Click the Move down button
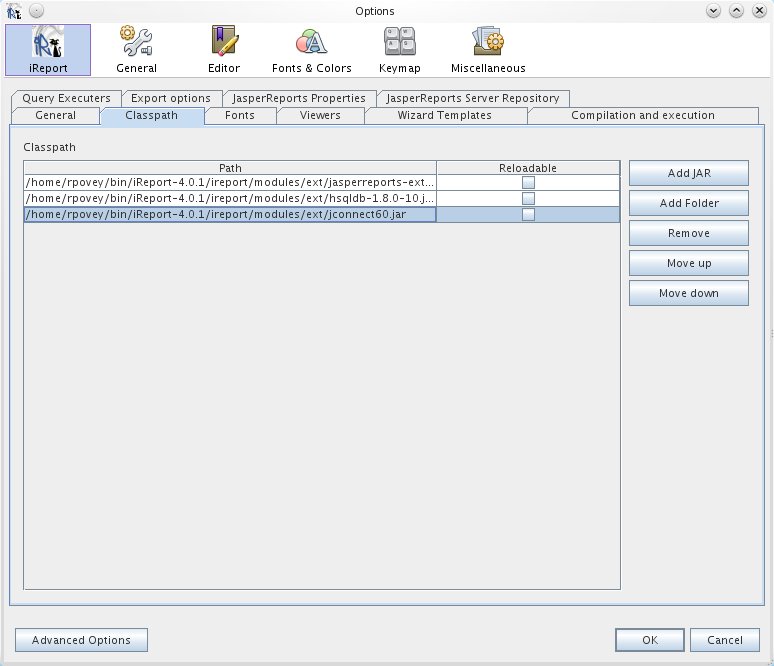 (689, 293)
